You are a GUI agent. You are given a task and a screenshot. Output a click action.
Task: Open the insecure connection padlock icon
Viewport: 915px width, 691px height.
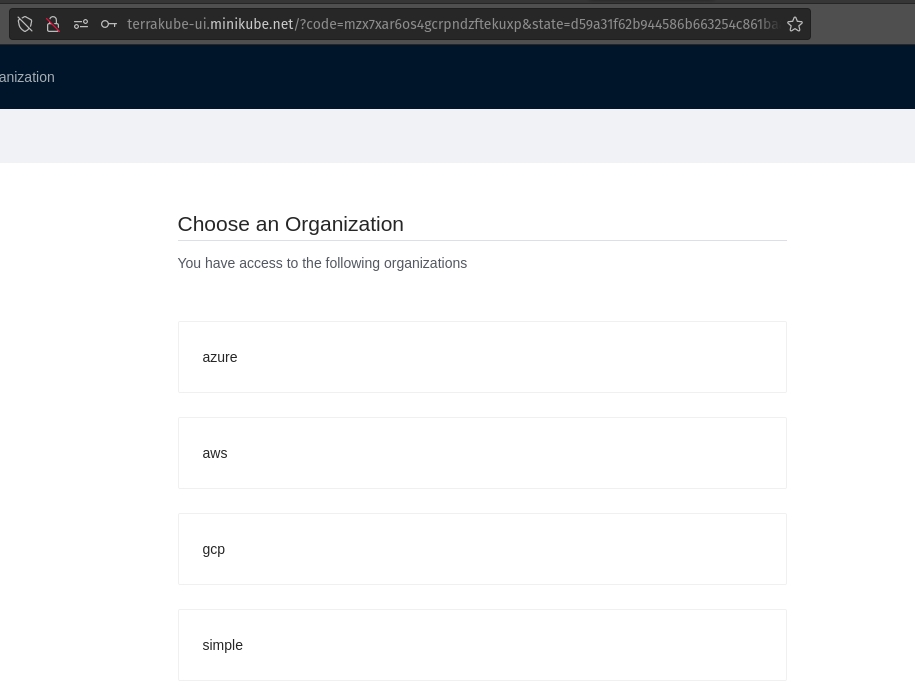(53, 24)
